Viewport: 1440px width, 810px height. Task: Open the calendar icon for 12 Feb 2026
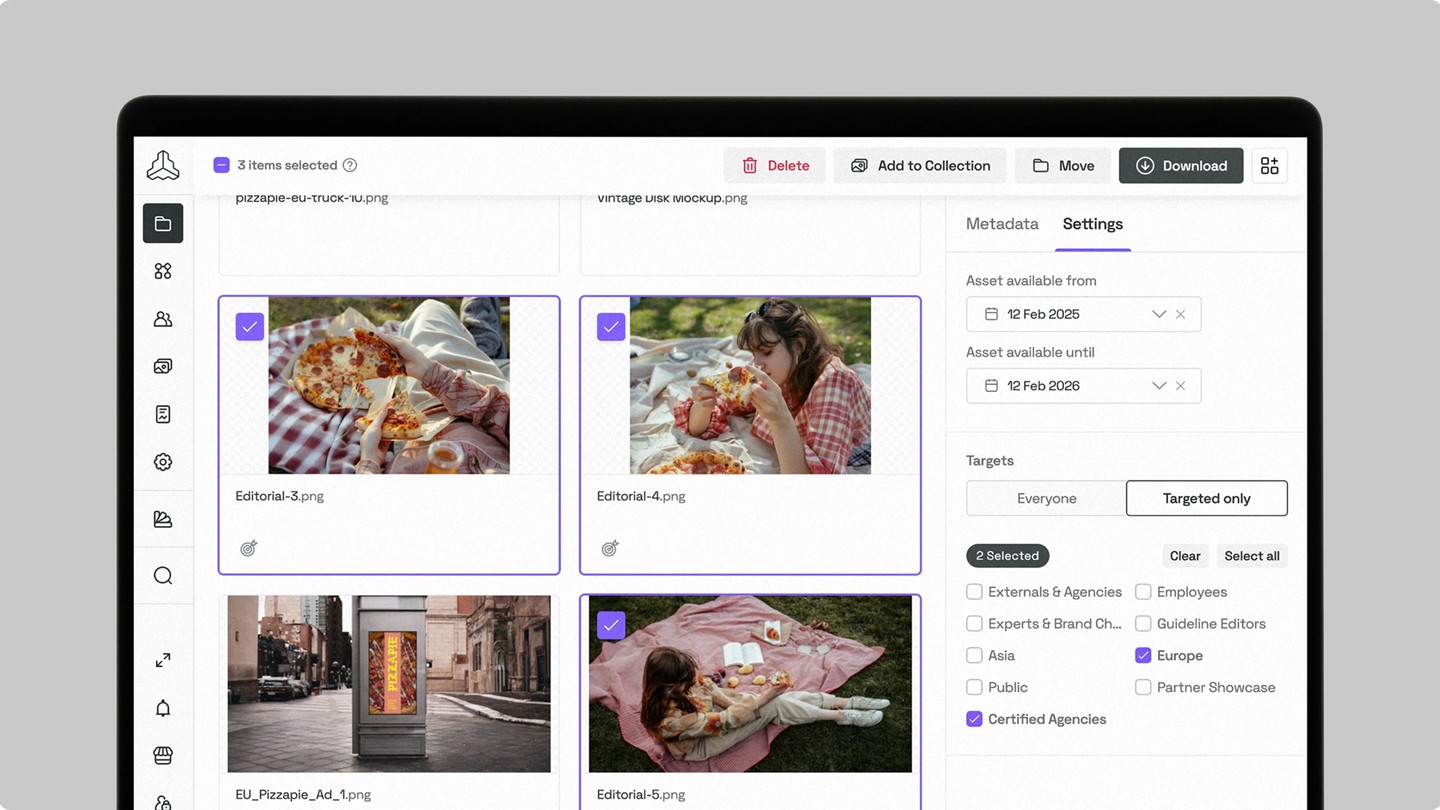pyautogui.click(x=989, y=385)
